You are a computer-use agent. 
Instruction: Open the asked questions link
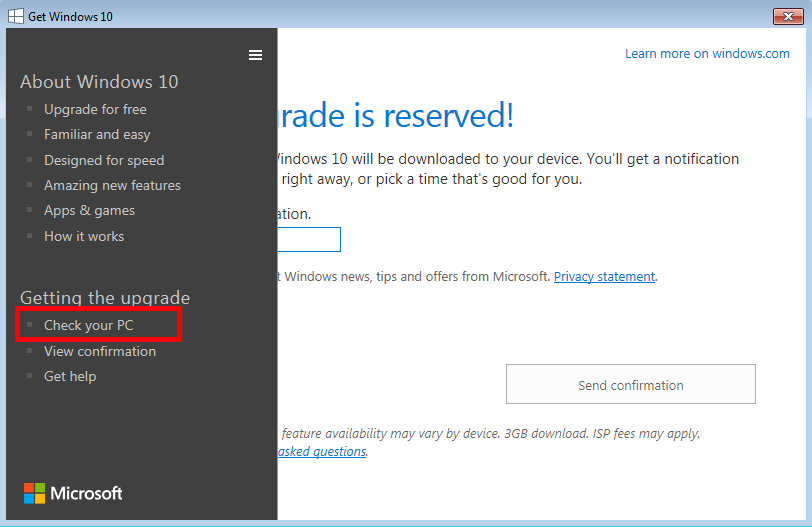pyautogui.click(x=322, y=451)
